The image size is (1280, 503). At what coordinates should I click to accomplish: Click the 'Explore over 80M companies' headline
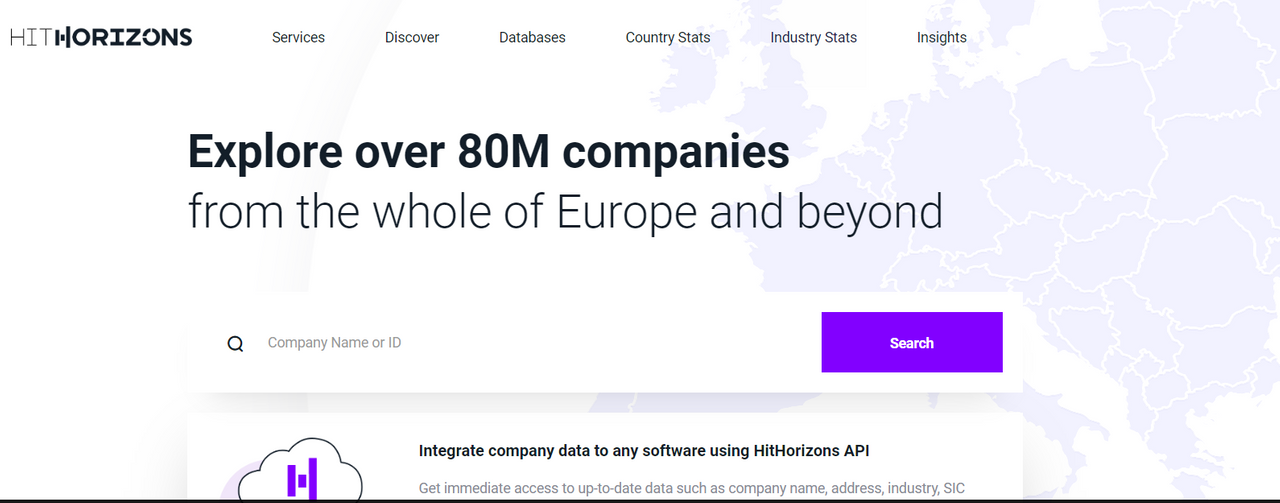[489, 152]
